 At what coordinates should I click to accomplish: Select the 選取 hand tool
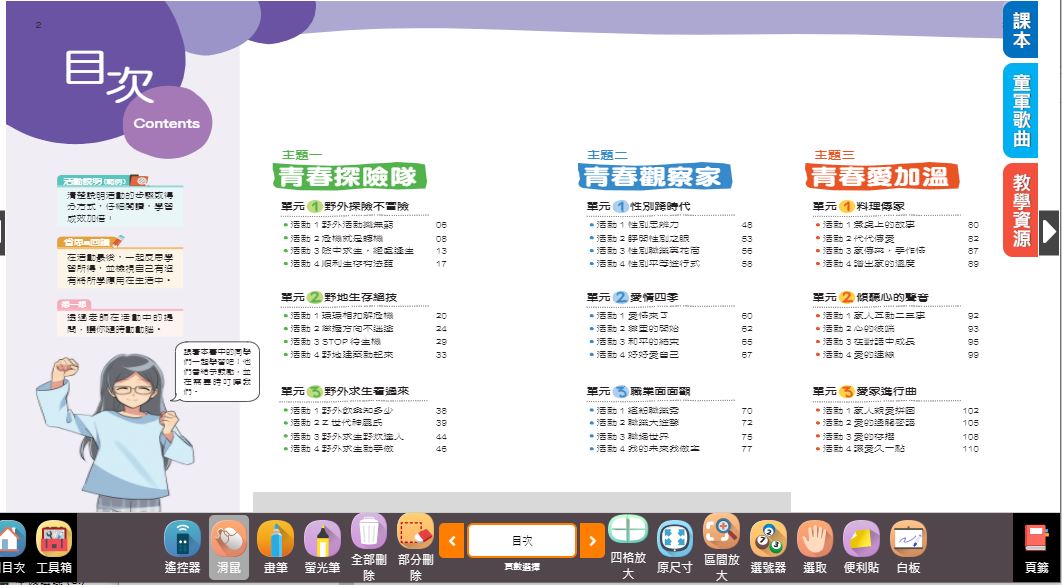[x=815, y=547]
